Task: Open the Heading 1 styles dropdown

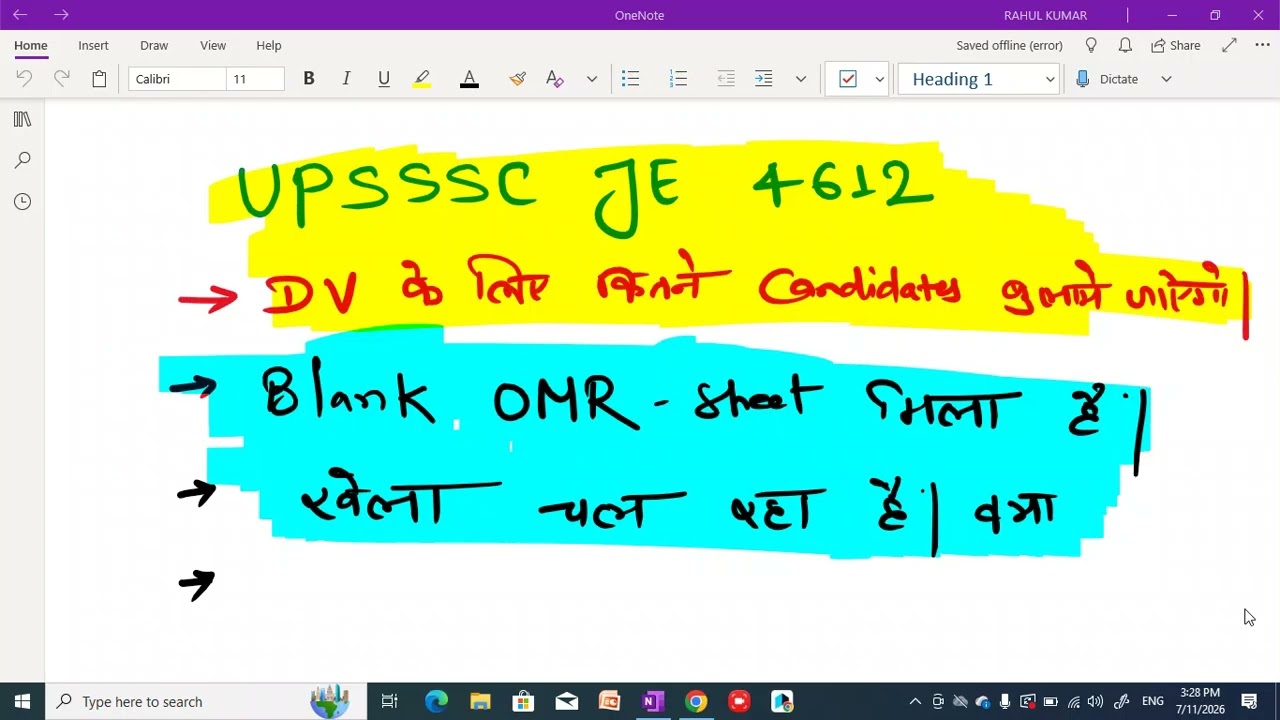Action: (979, 79)
